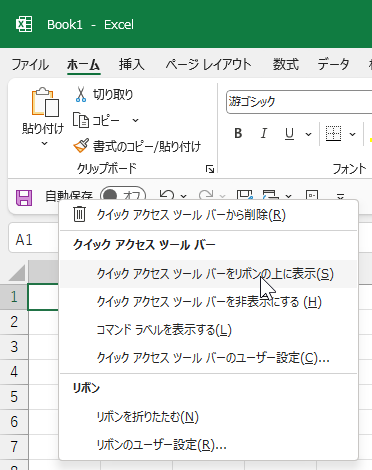Image resolution: width=372 pixels, height=470 pixels.
Task: Click the Excel app logo icon
Action: point(24,24)
